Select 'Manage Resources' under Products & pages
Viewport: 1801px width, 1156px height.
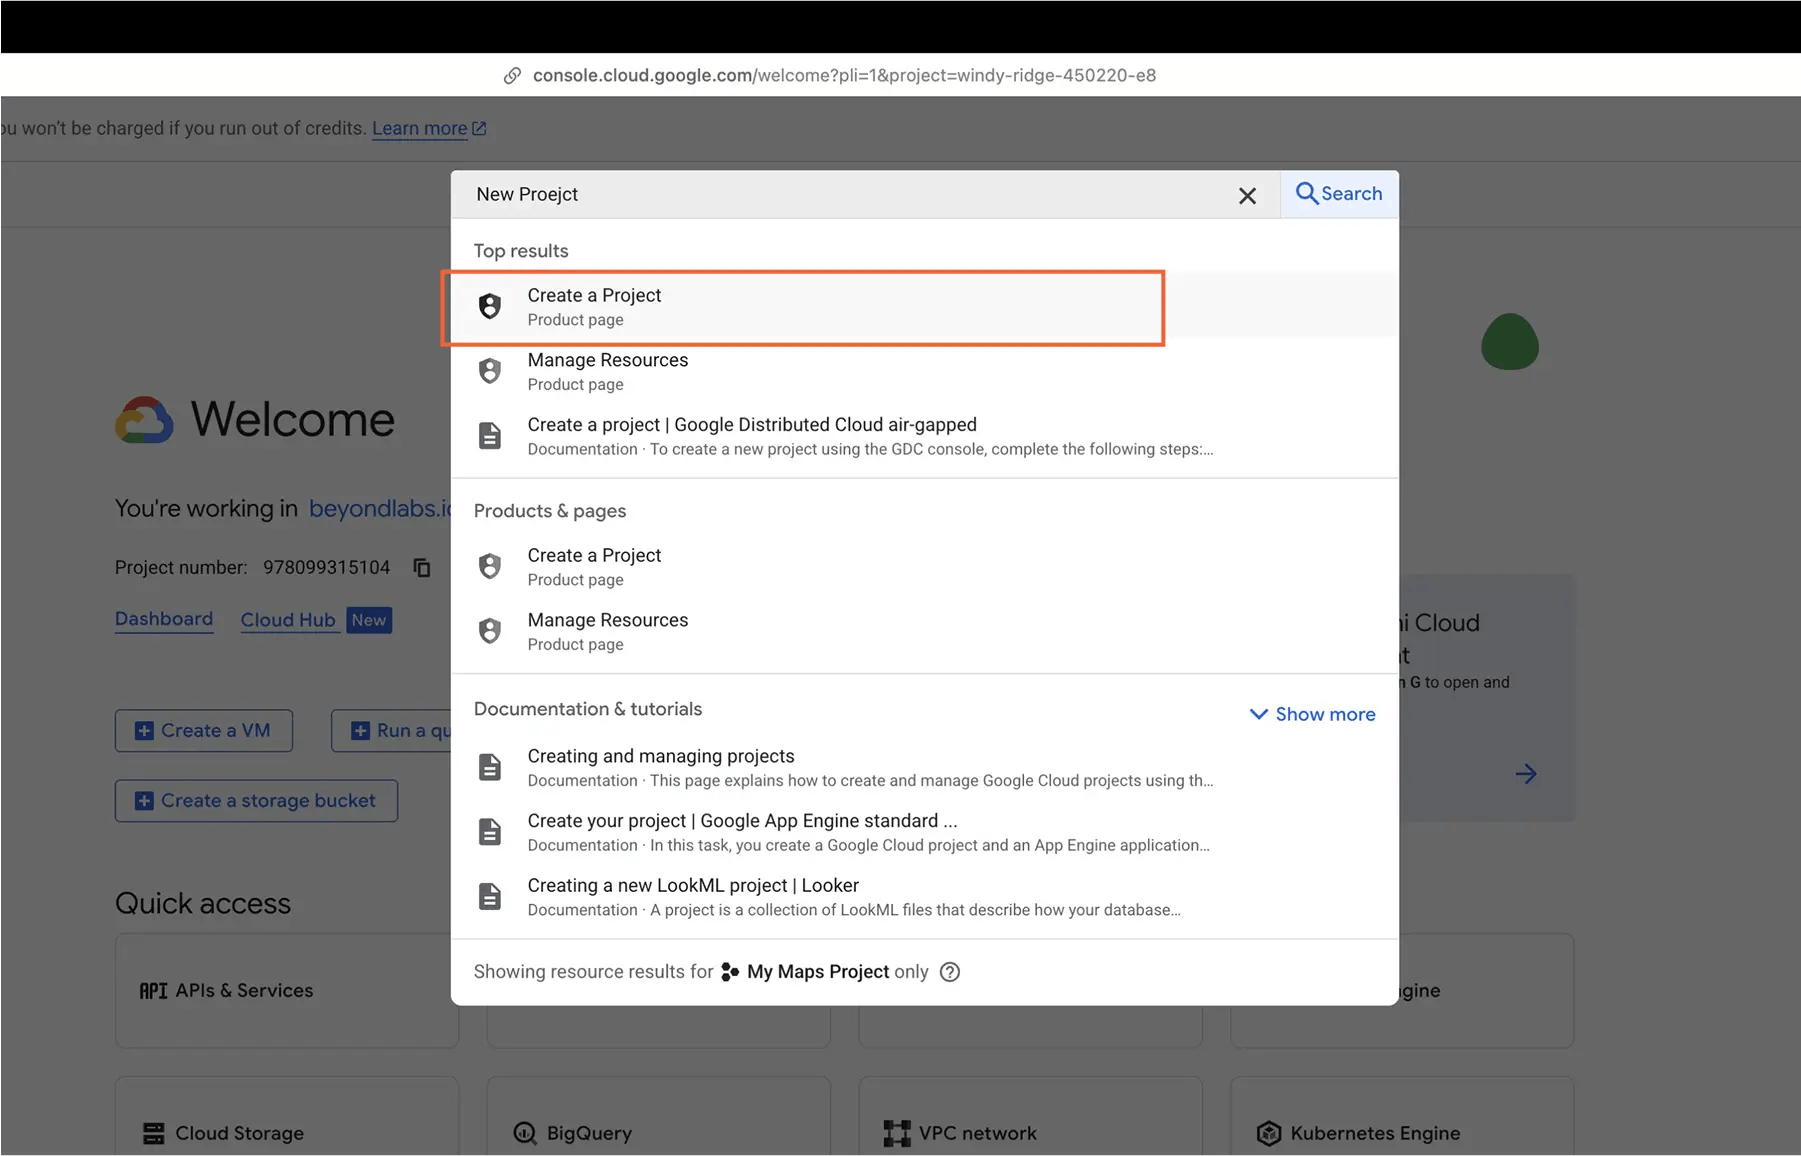[608, 631]
